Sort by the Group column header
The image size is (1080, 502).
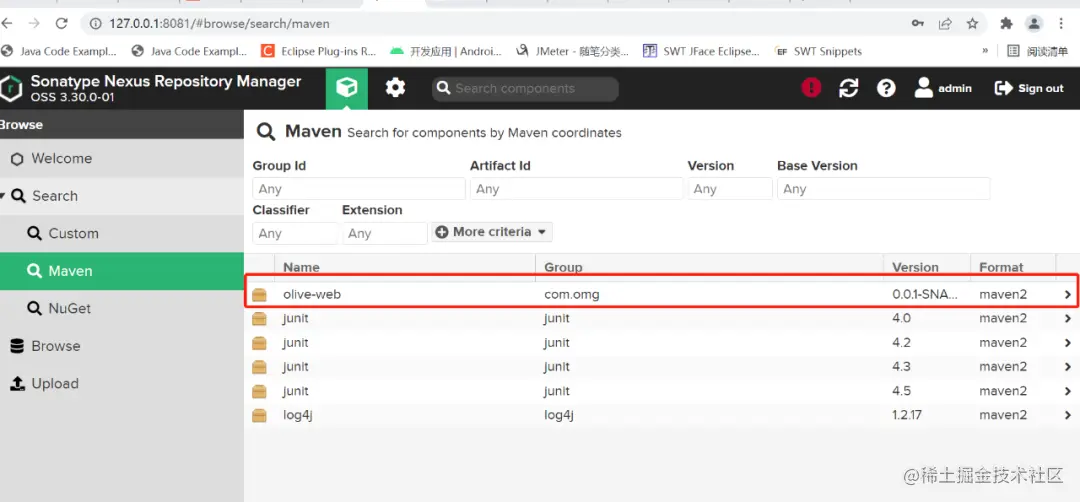[x=709, y=267]
